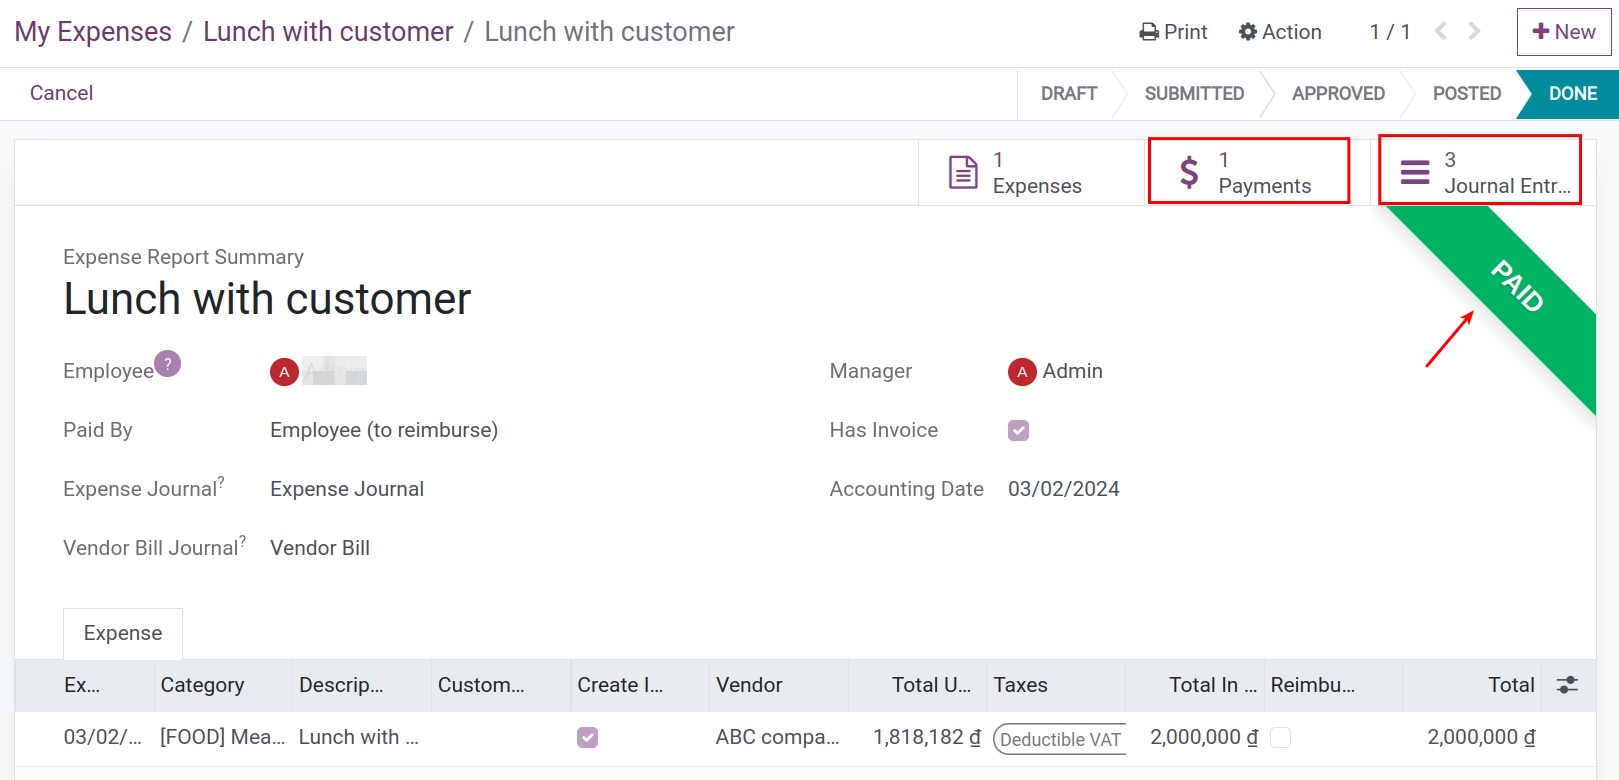Click the Admin manager name
This screenshot has width=1619, height=780.
coord(1072,371)
